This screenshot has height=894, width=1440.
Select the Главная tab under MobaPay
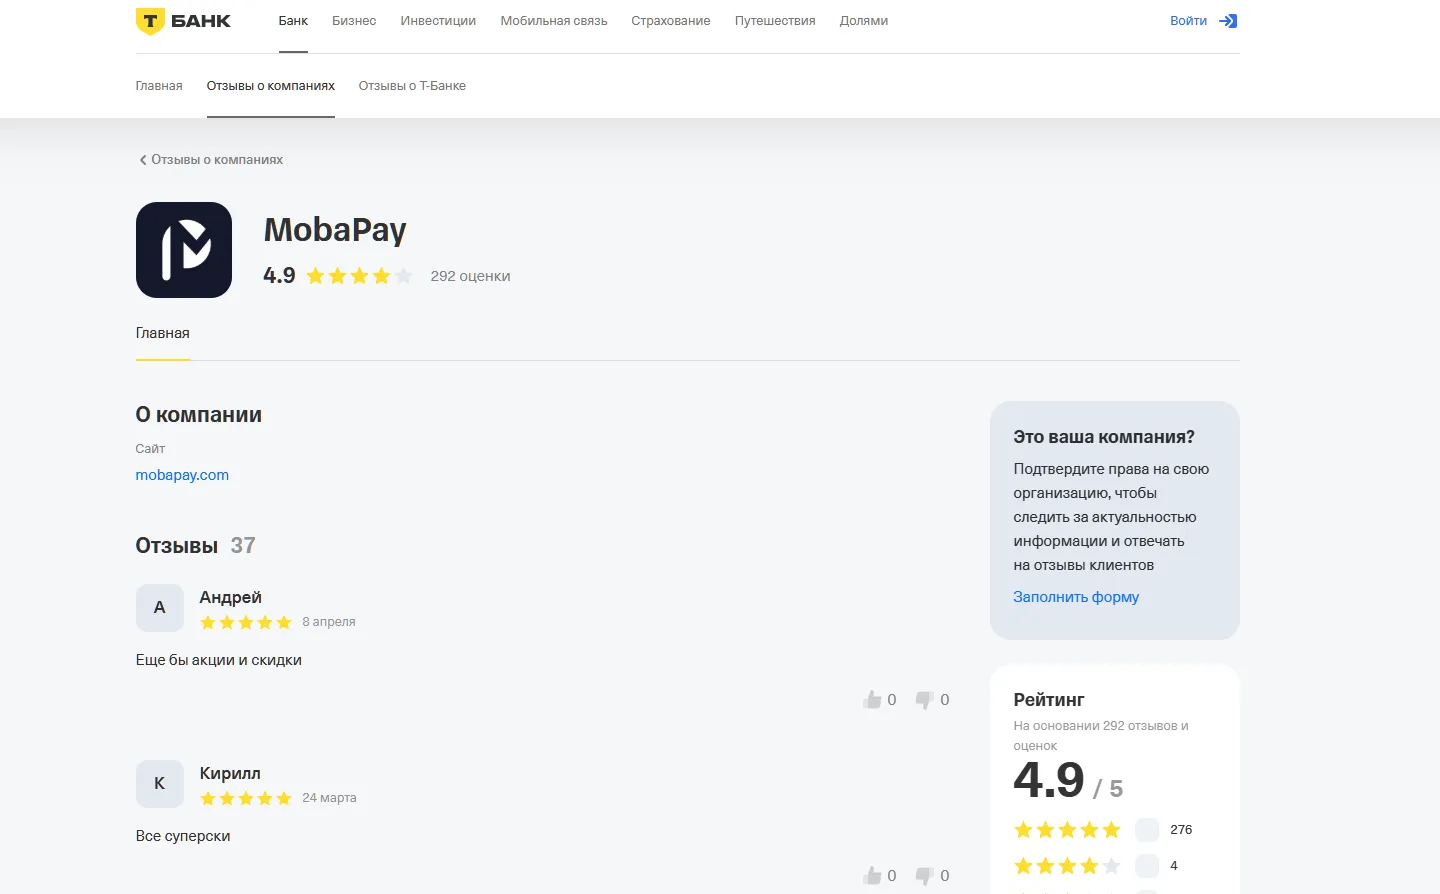pos(163,333)
